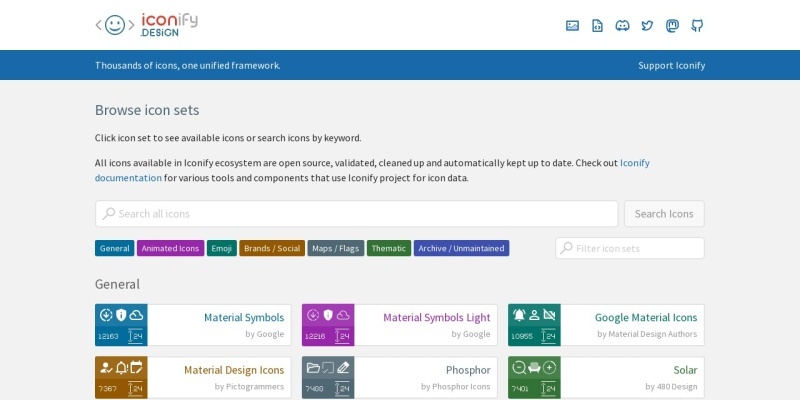800x400 pixels.
Task: Click the Support Iconify link
Action: pos(671,65)
